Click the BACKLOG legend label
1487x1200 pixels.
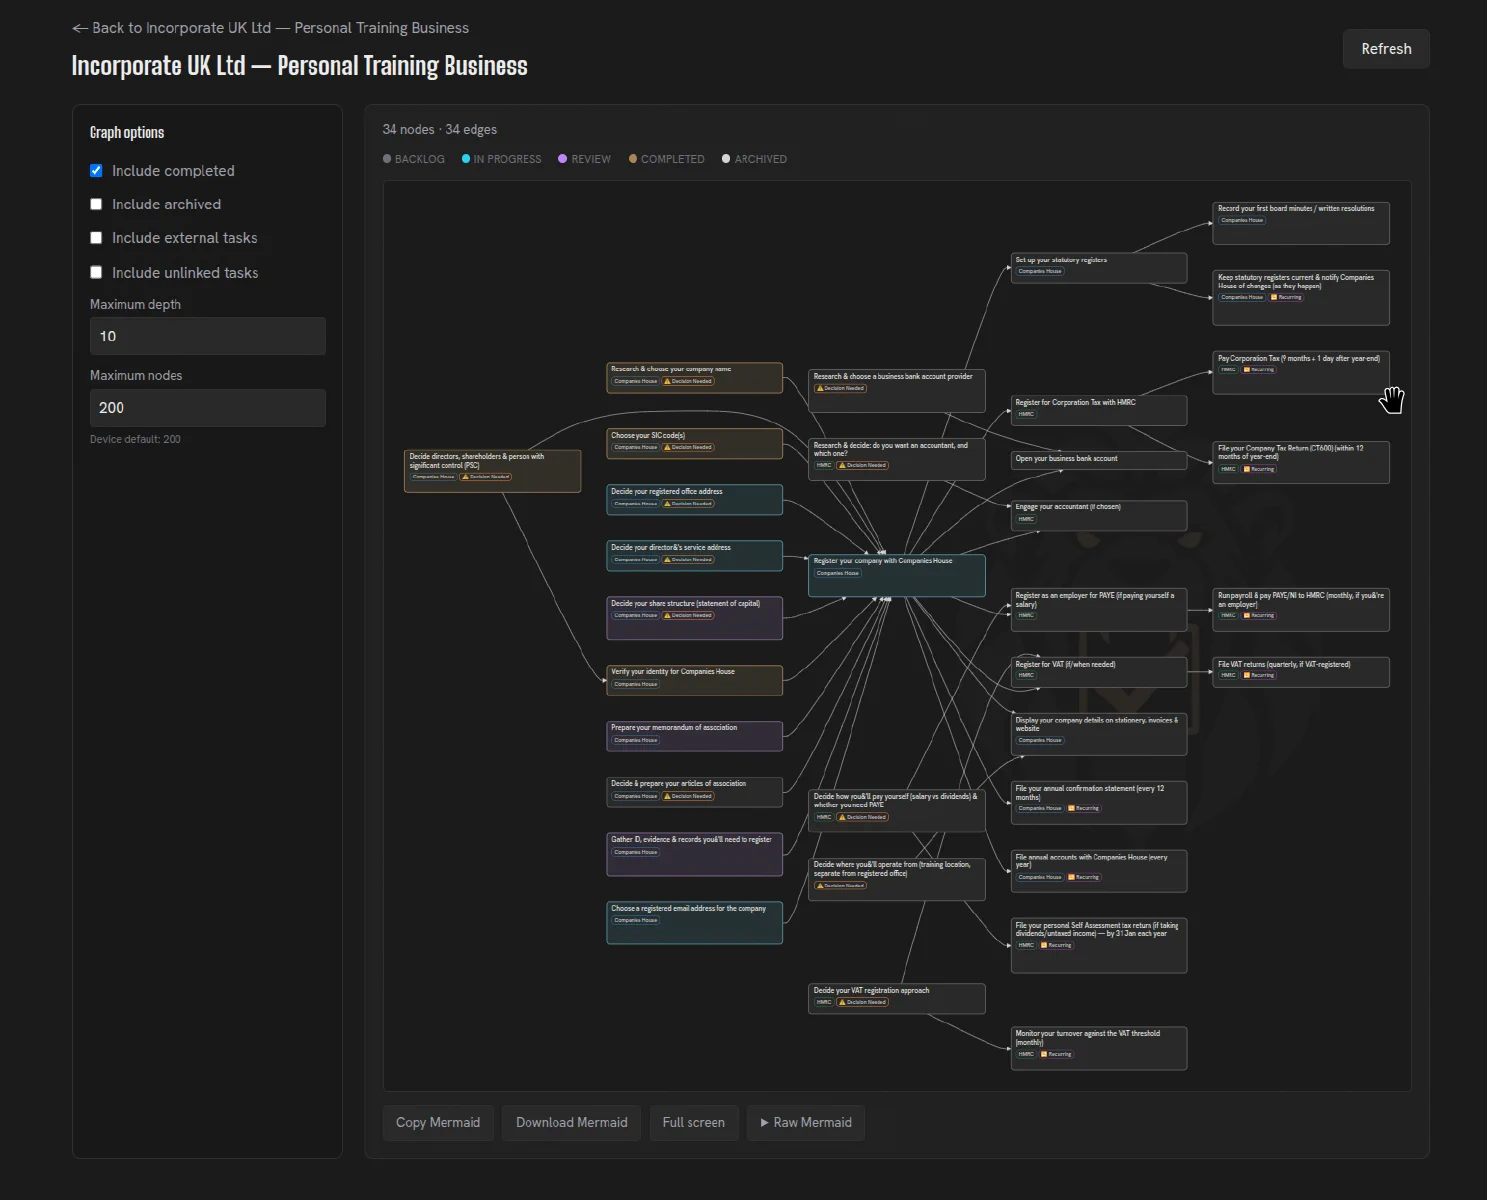[420, 159]
